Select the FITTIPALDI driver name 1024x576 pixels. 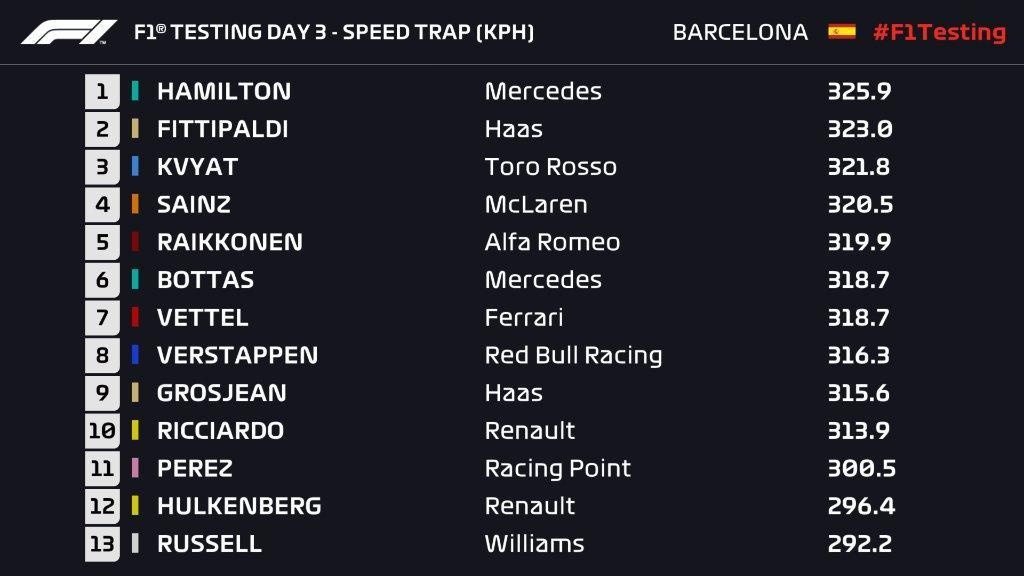(x=222, y=129)
